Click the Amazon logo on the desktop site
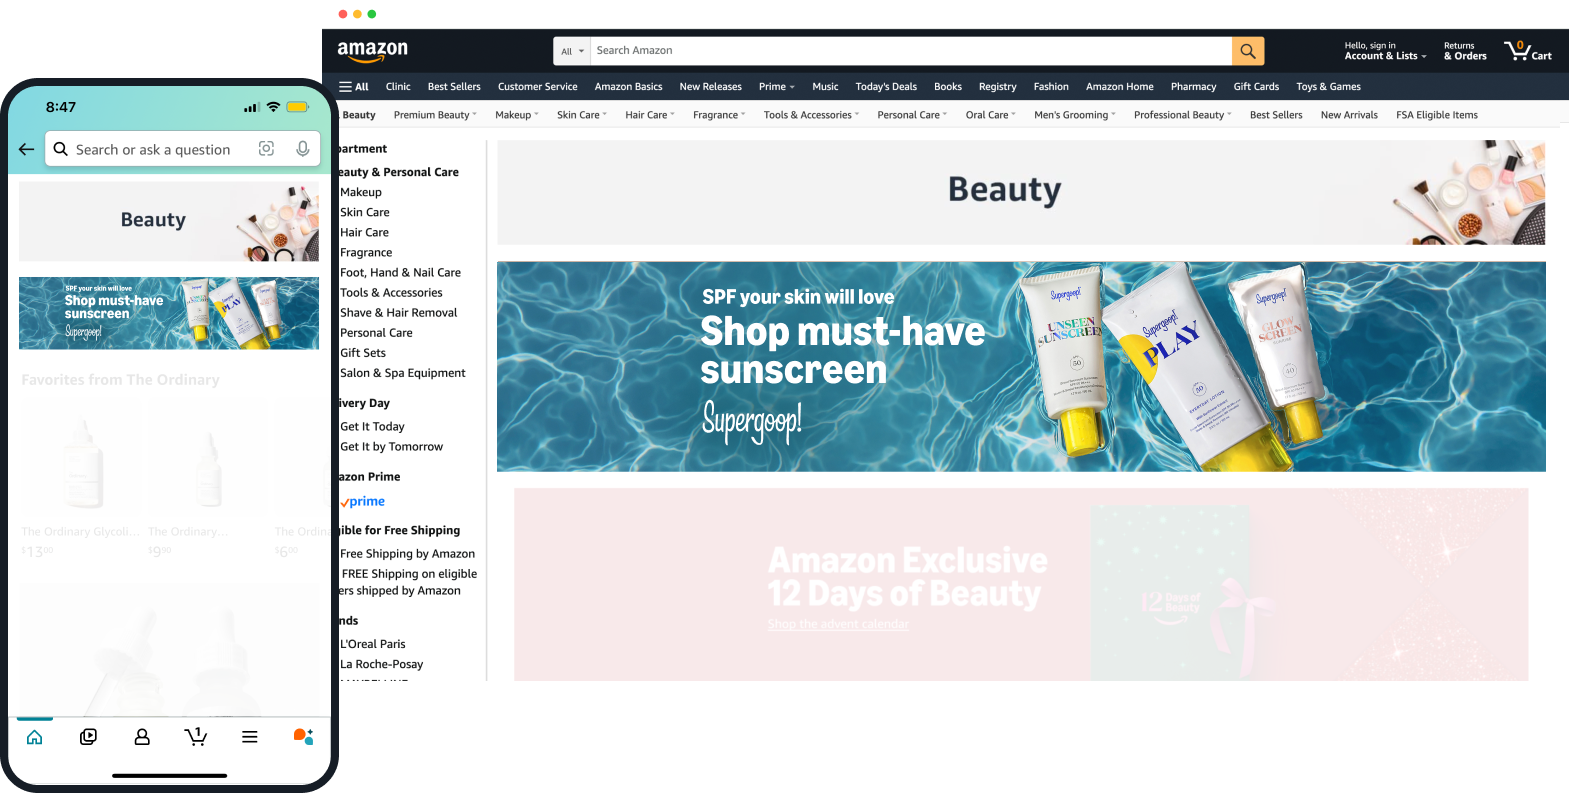1569x793 pixels. tap(372, 50)
